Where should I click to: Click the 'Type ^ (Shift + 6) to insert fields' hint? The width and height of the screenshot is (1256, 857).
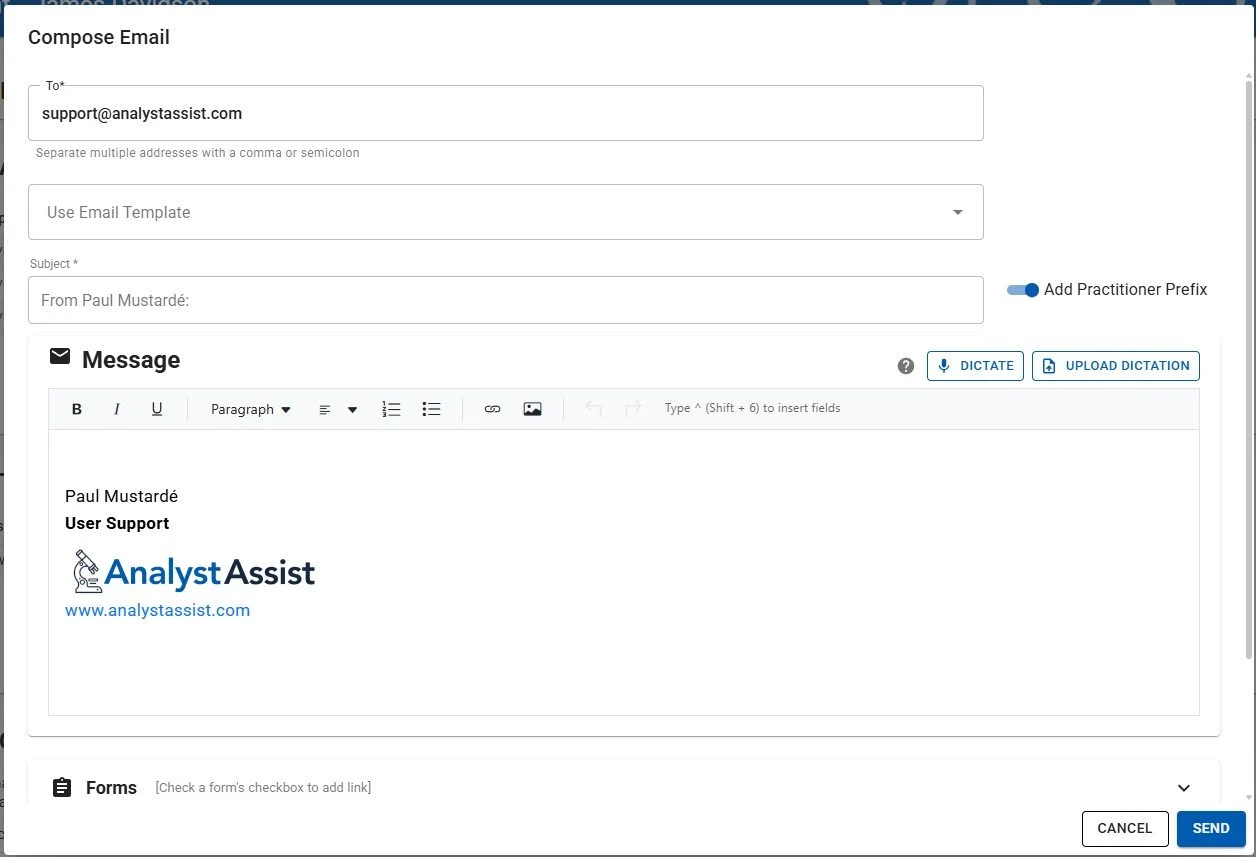click(x=752, y=408)
